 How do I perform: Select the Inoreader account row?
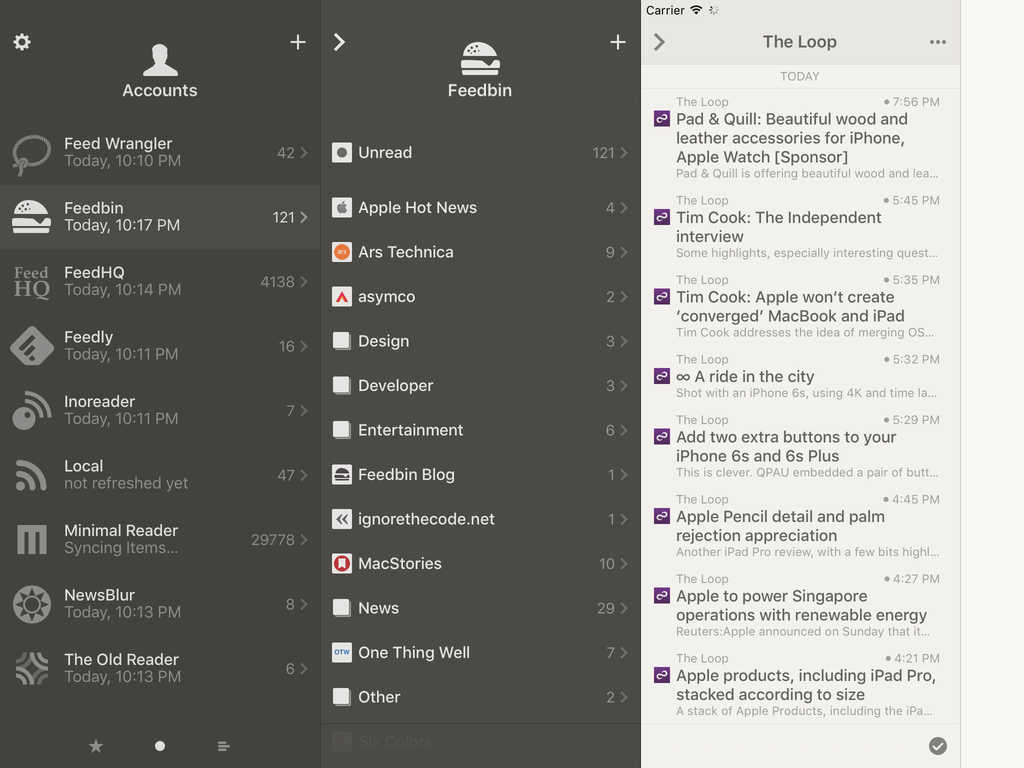tap(160, 410)
